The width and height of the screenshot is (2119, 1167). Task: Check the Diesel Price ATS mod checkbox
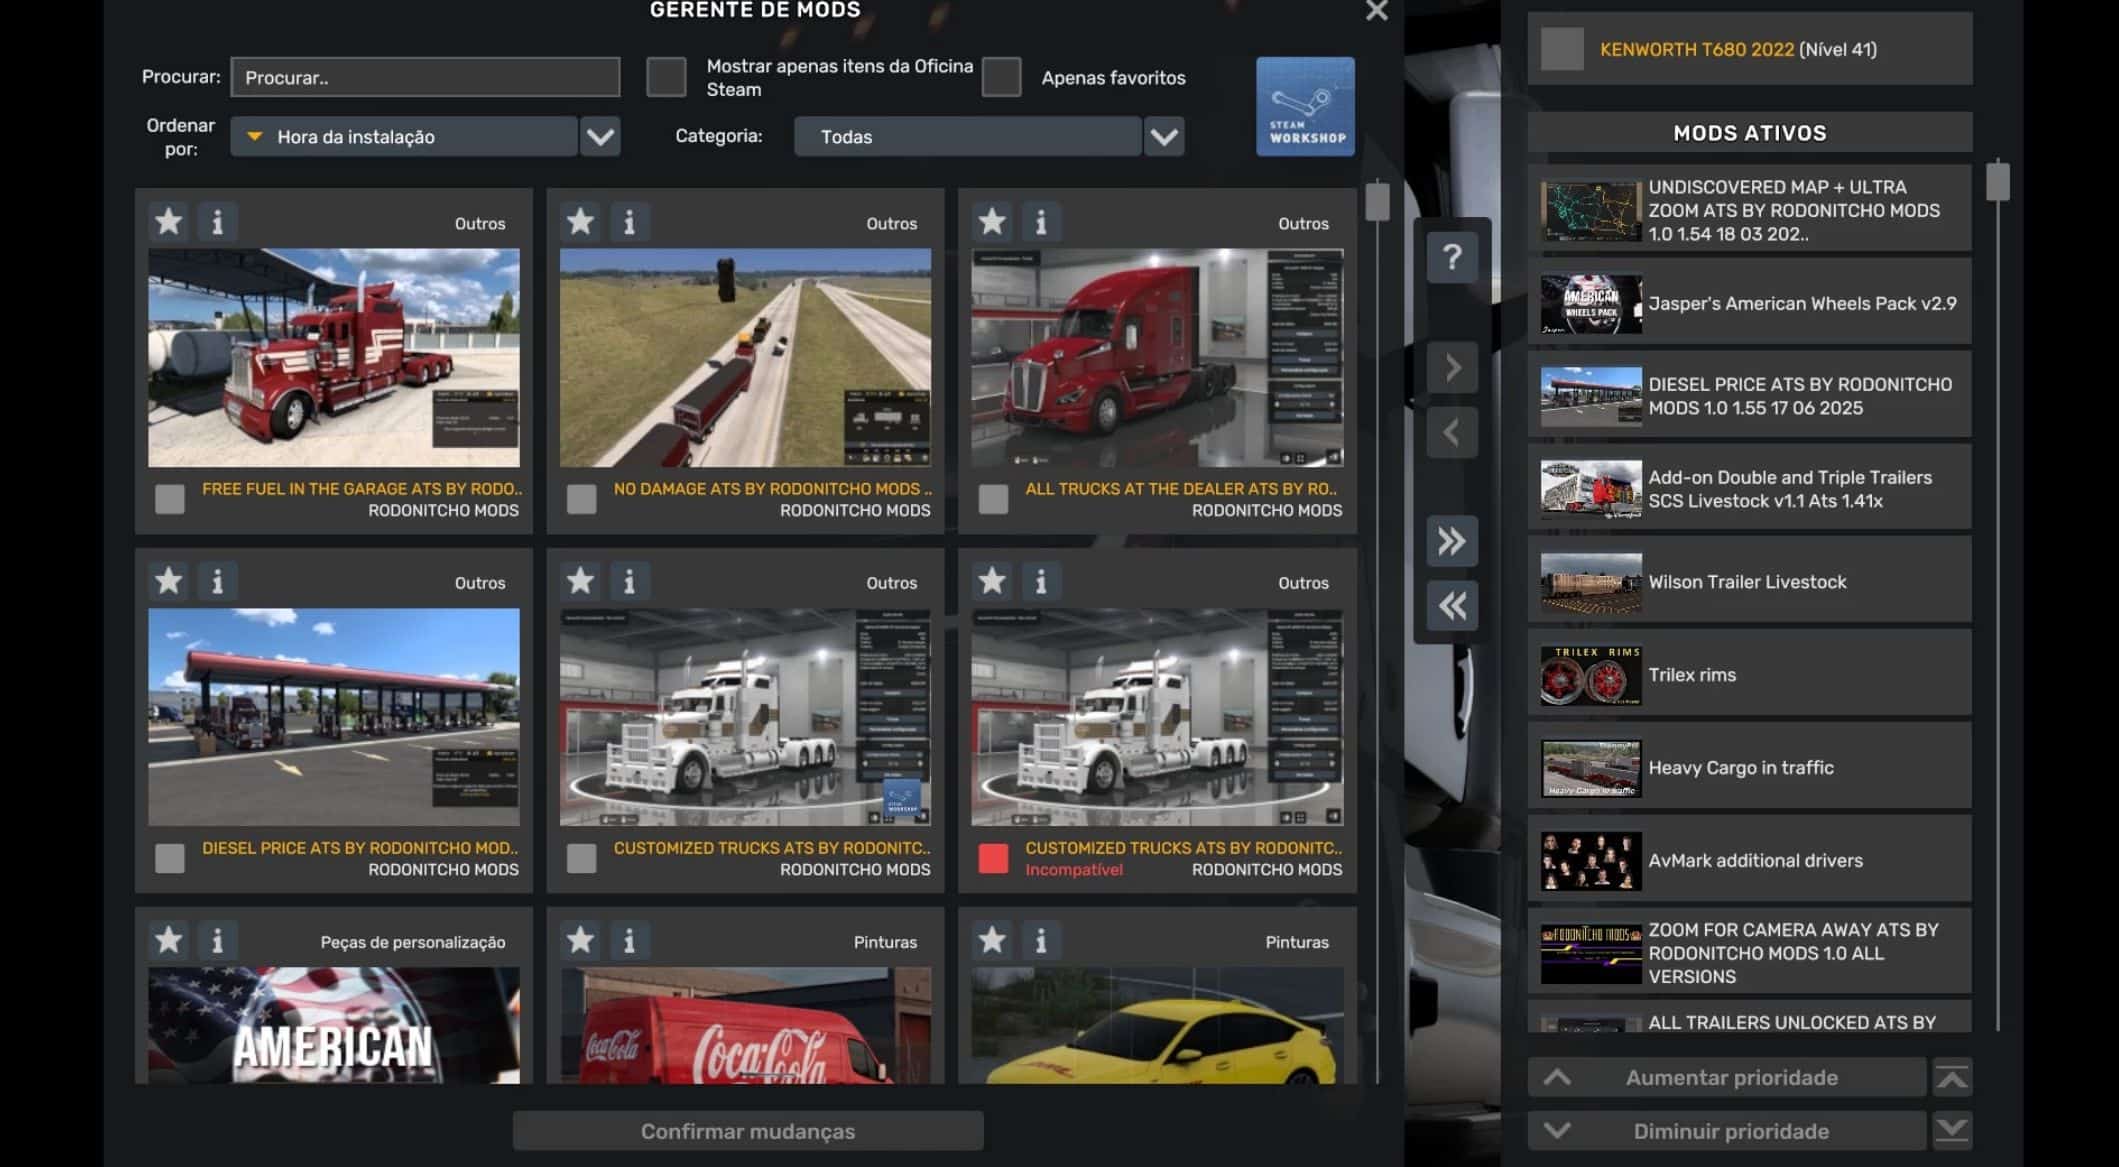[170, 858]
